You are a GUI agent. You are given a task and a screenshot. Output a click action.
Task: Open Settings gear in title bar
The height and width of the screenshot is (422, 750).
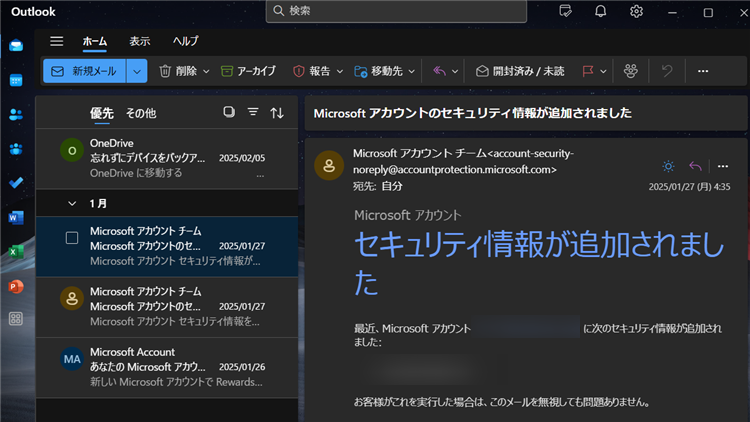636,12
